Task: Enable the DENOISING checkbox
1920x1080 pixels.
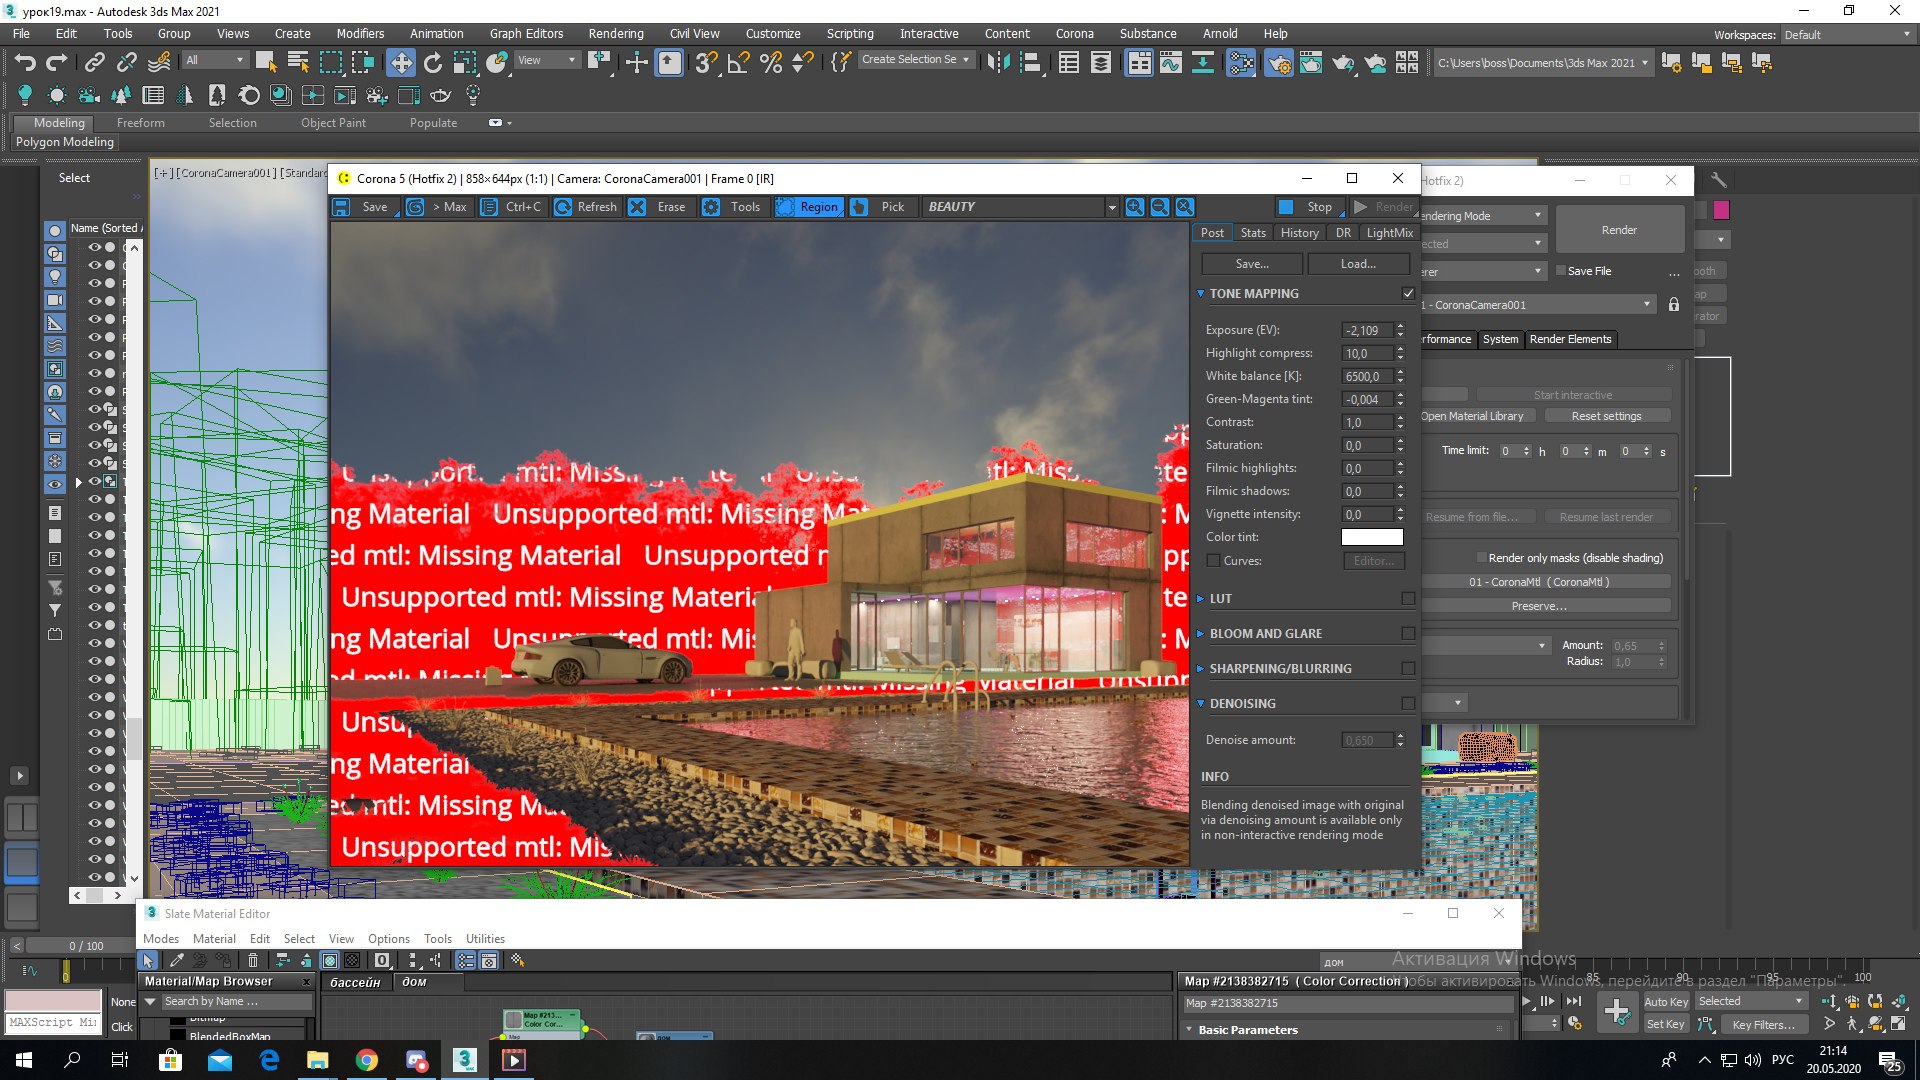Action: coord(1408,704)
